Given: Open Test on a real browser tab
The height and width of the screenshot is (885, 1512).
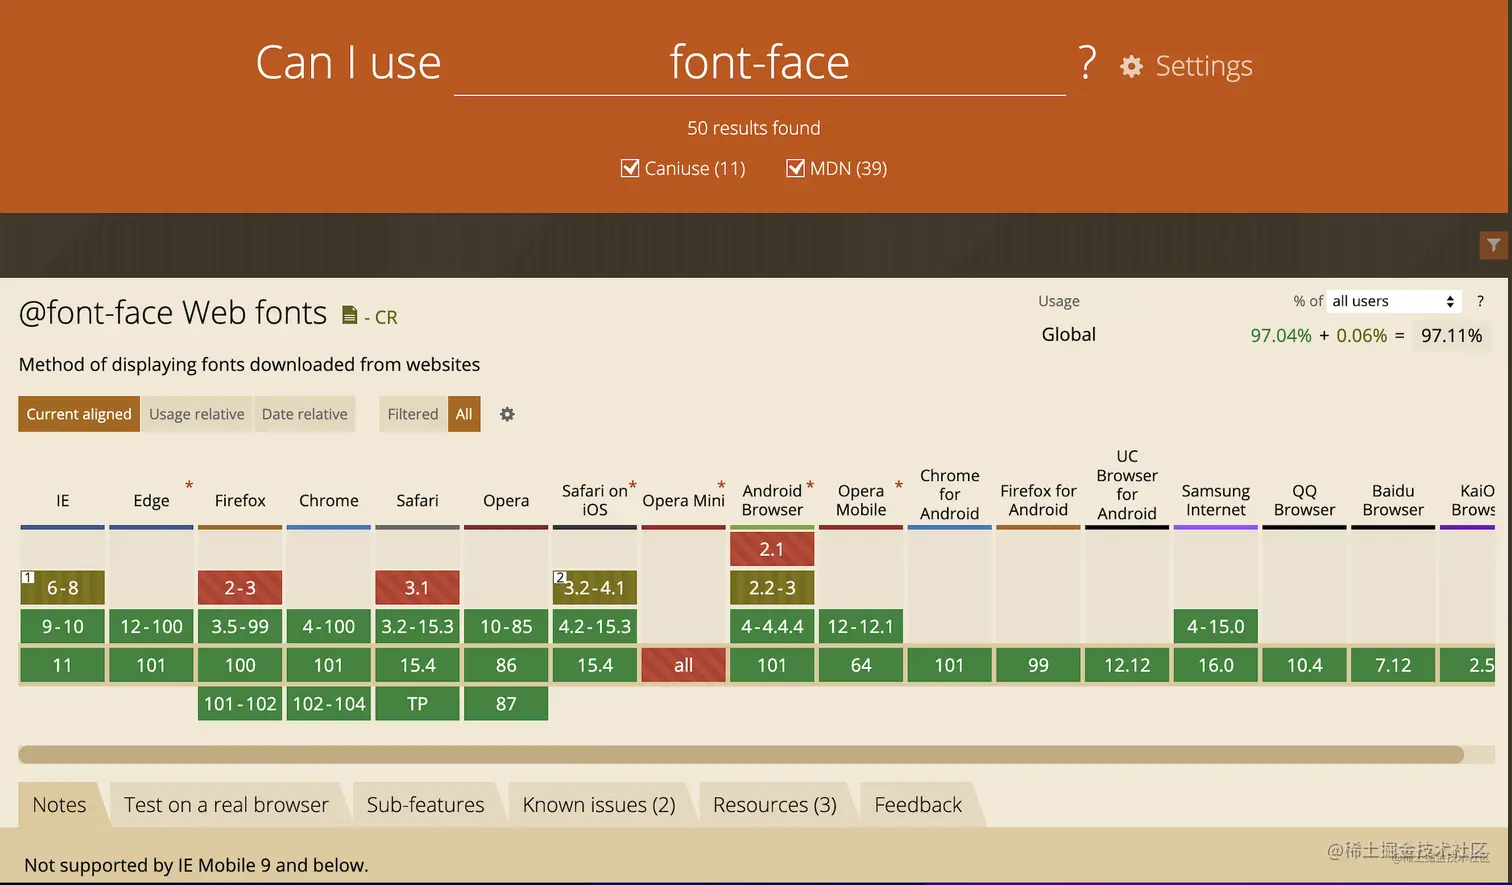Looking at the screenshot, I should (x=226, y=805).
